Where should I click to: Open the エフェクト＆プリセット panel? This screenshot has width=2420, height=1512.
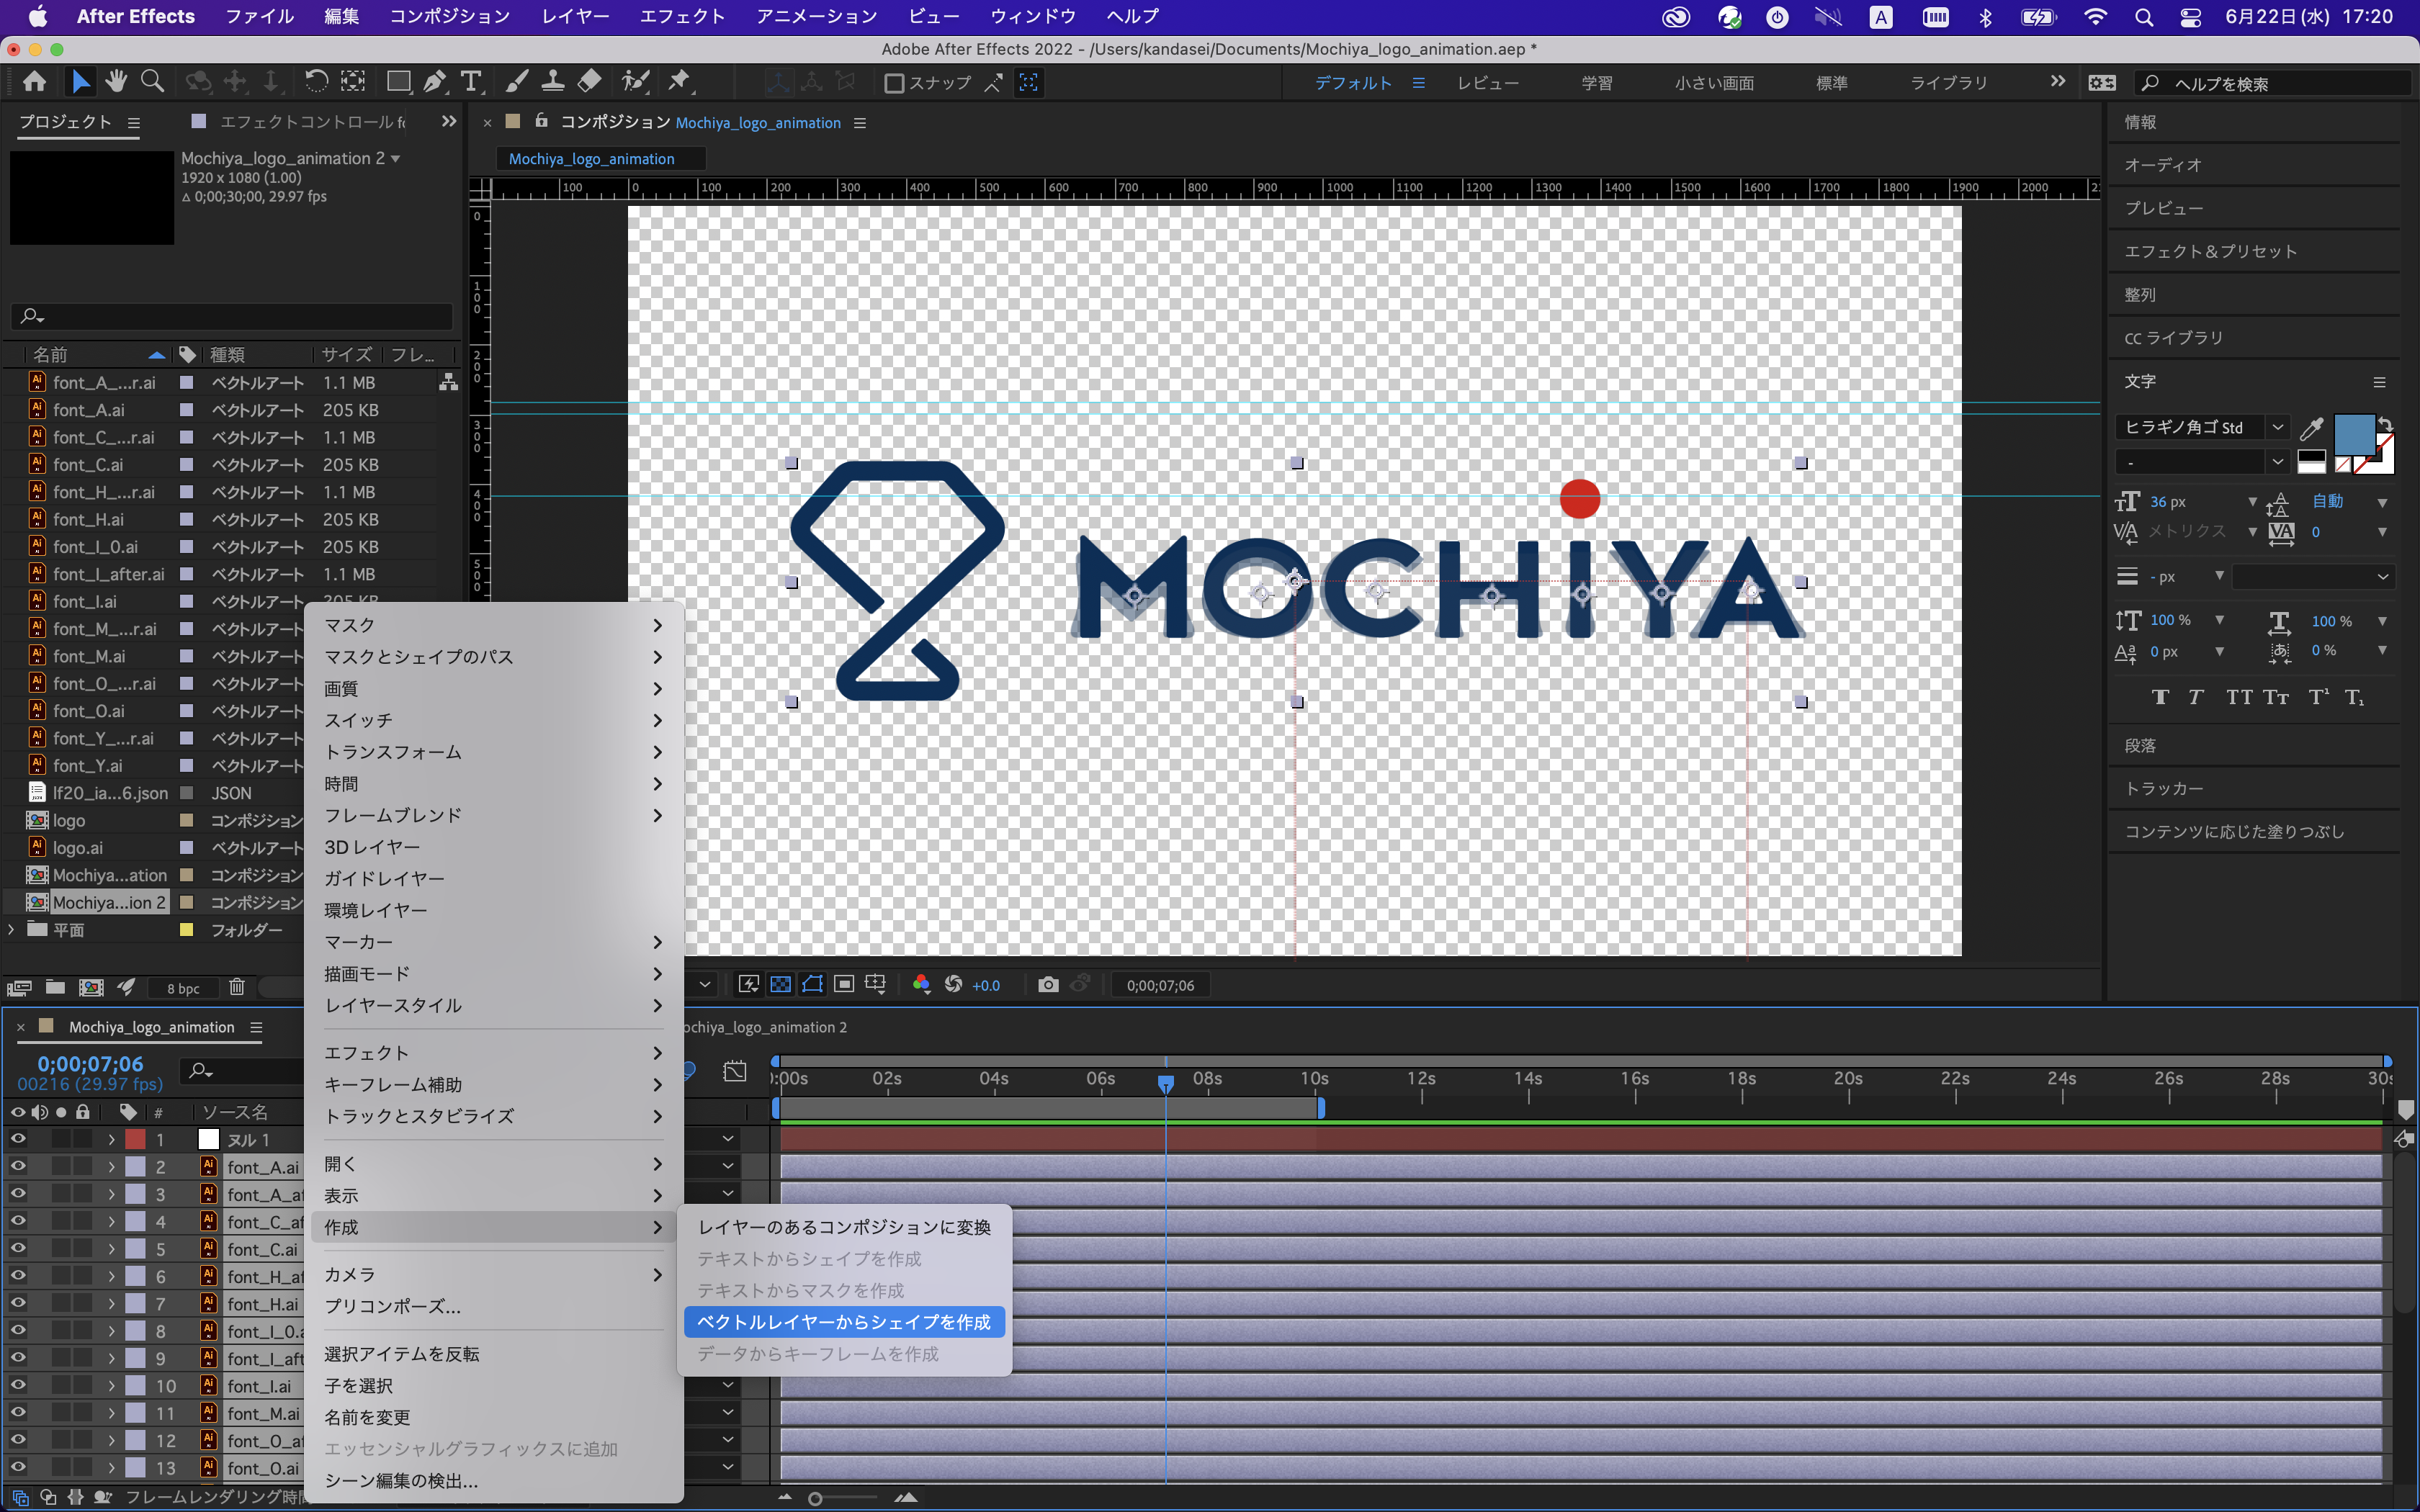2210,251
